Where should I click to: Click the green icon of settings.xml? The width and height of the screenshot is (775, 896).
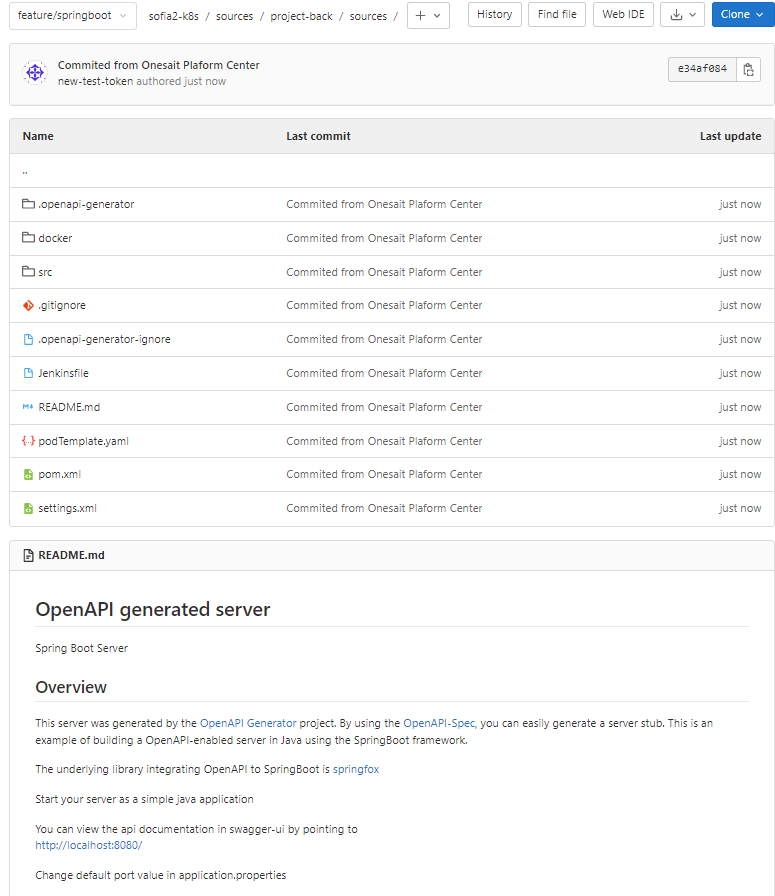tap(28, 508)
